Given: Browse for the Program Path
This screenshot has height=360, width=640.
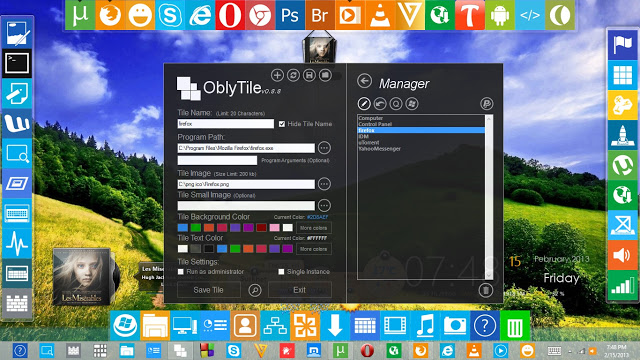Looking at the screenshot, I should 324,148.
